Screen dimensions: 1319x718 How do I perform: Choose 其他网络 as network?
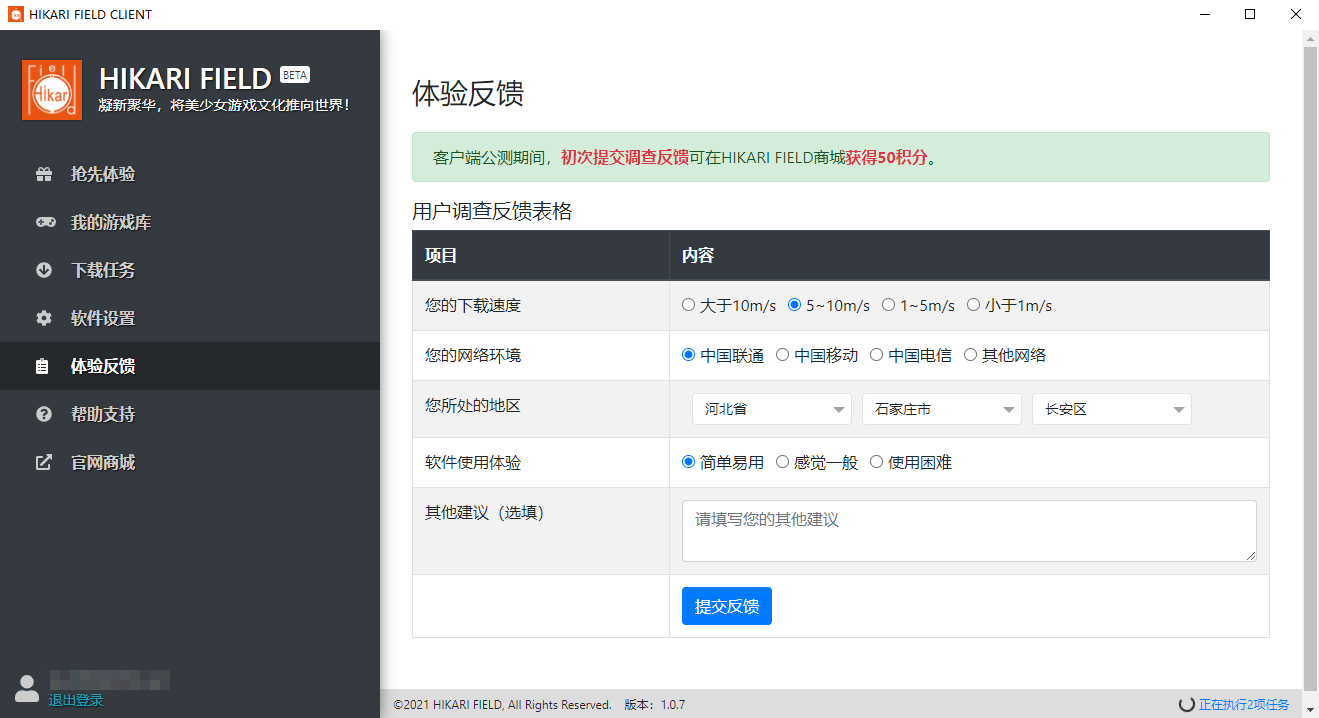click(x=970, y=355)
